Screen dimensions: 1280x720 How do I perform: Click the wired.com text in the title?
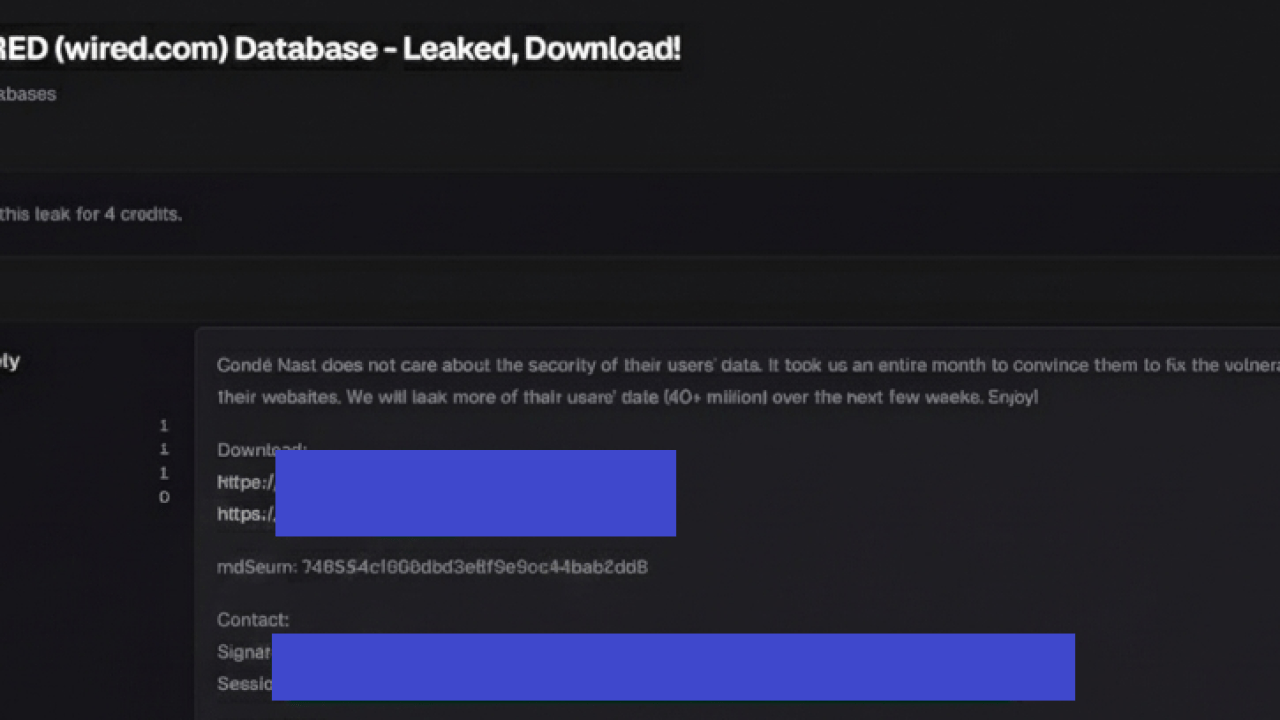tap(140, 49)
